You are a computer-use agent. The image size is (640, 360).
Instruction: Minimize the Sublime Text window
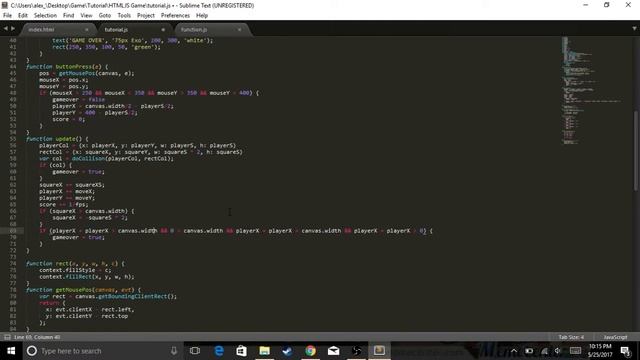pyautogui.click(x=586, y=5)
